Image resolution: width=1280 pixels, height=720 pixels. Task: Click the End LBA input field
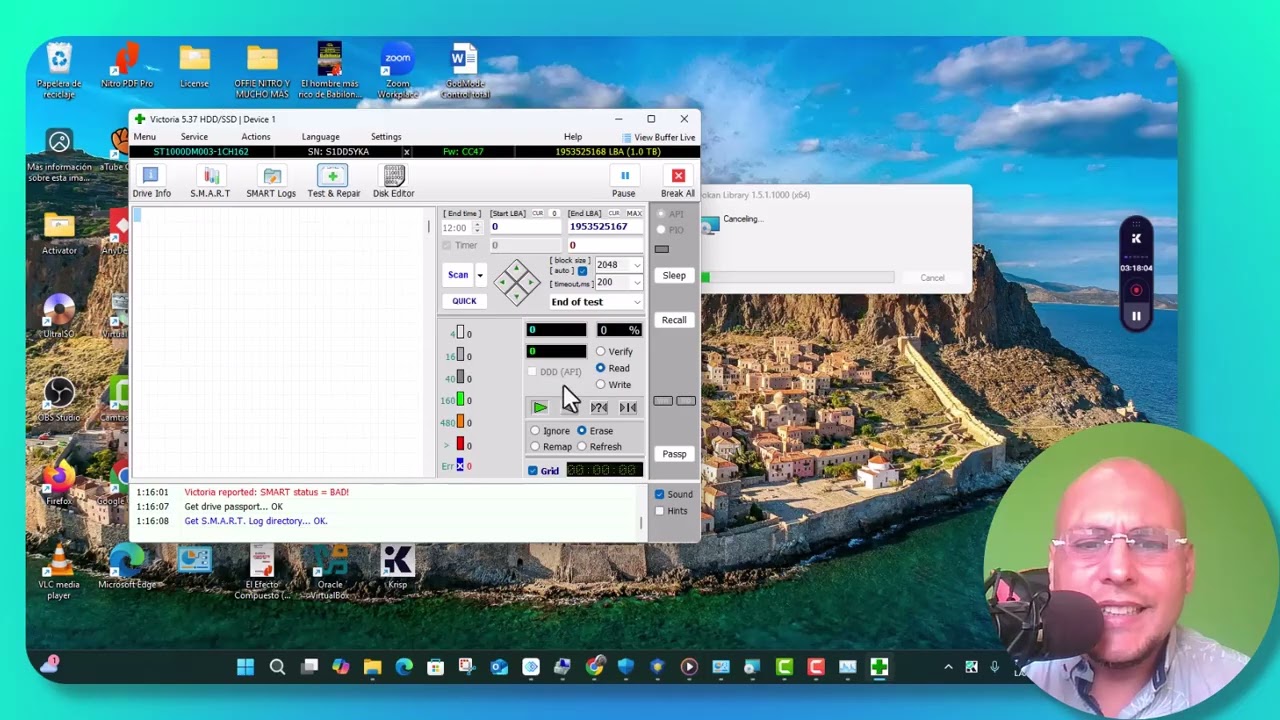pos(604,227)
